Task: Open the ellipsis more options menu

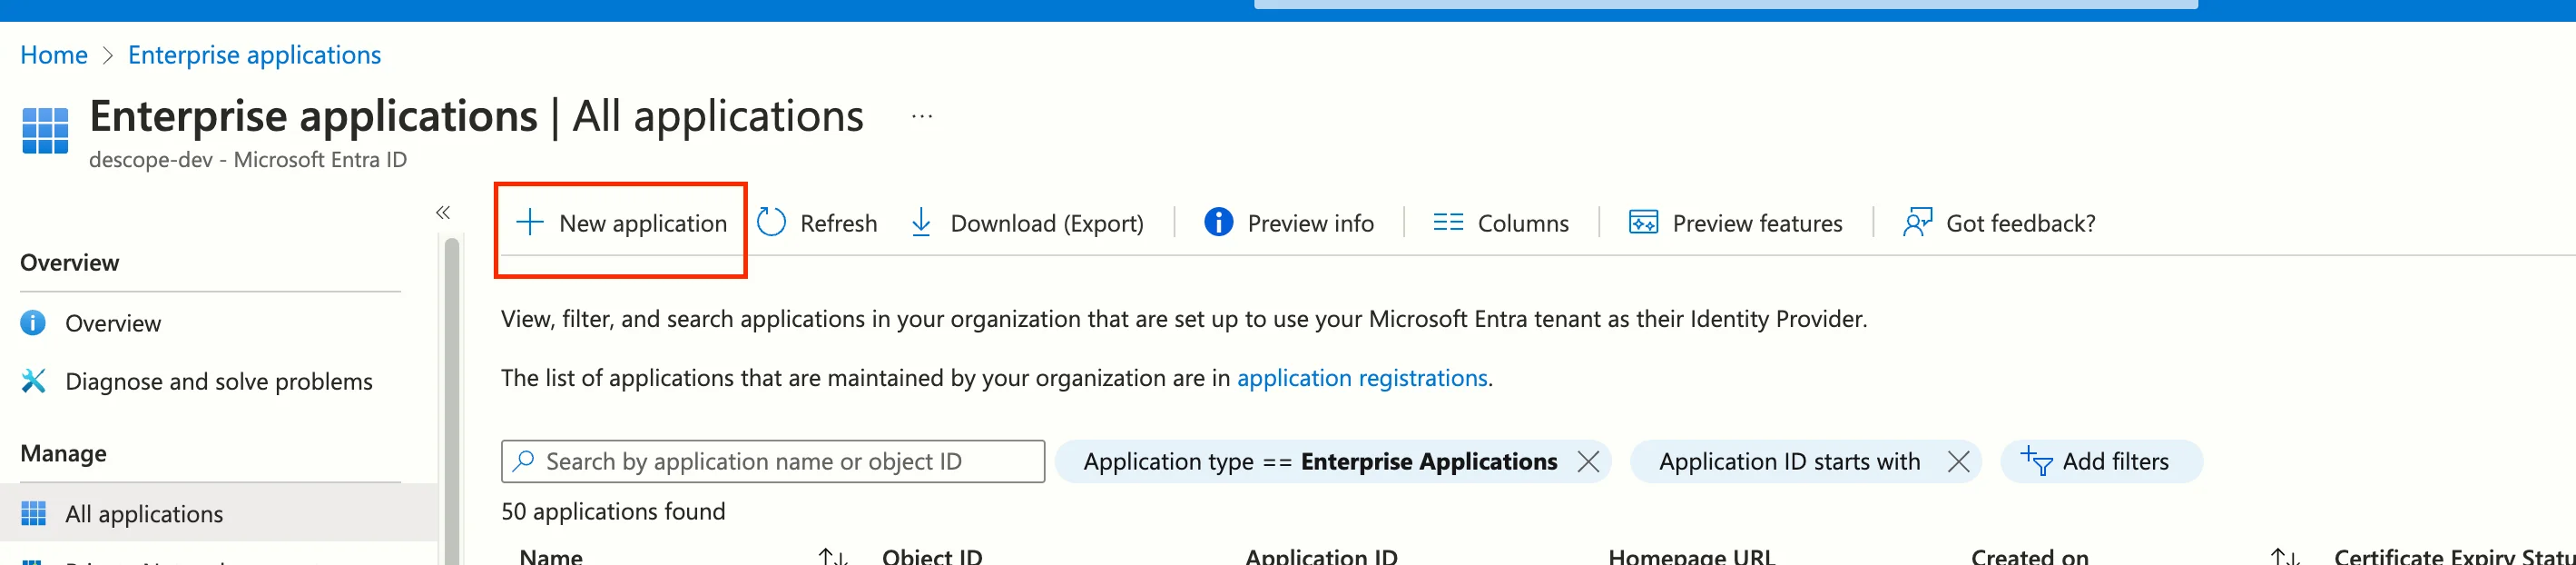Action: coord(922,117)
